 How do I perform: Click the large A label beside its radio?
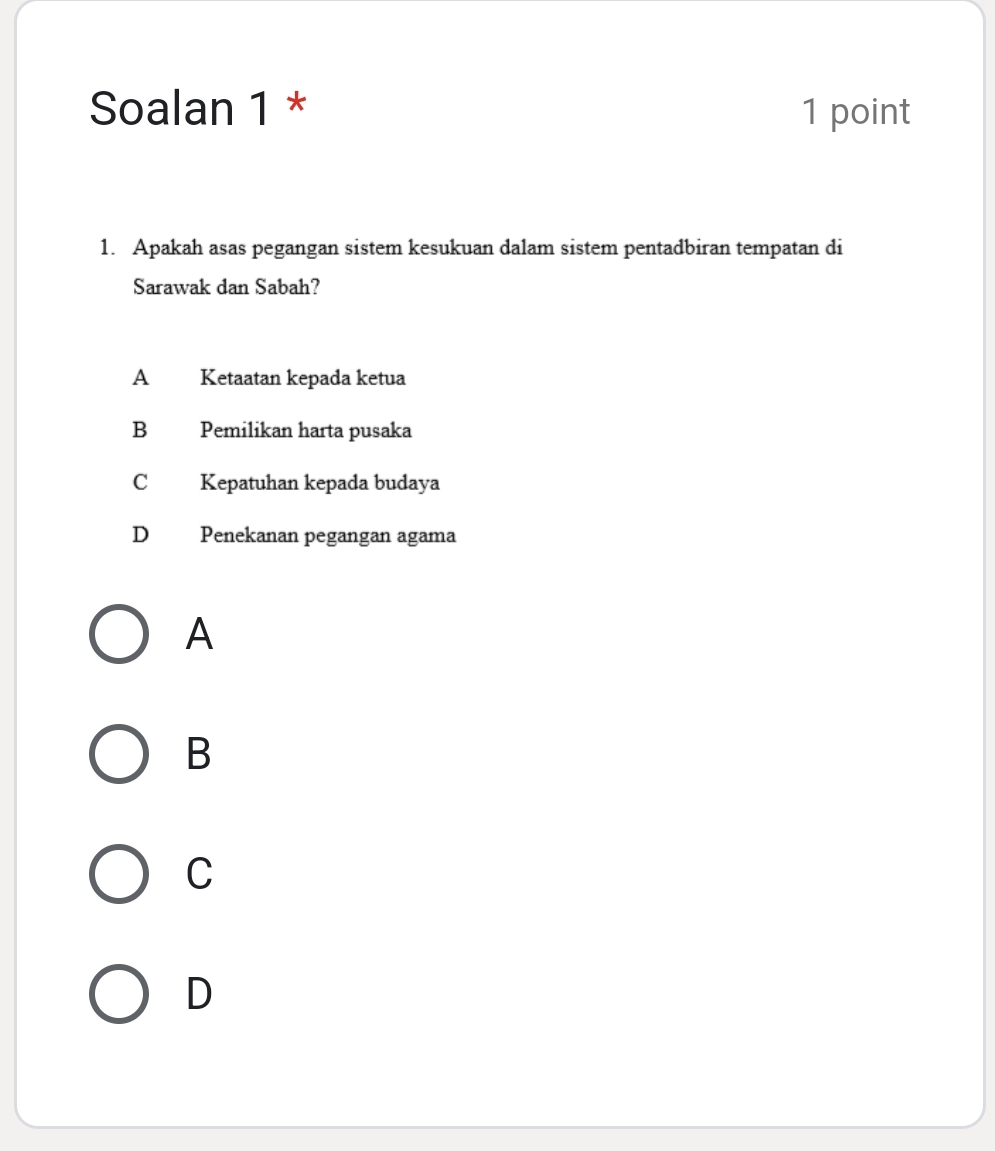(200, 634)
